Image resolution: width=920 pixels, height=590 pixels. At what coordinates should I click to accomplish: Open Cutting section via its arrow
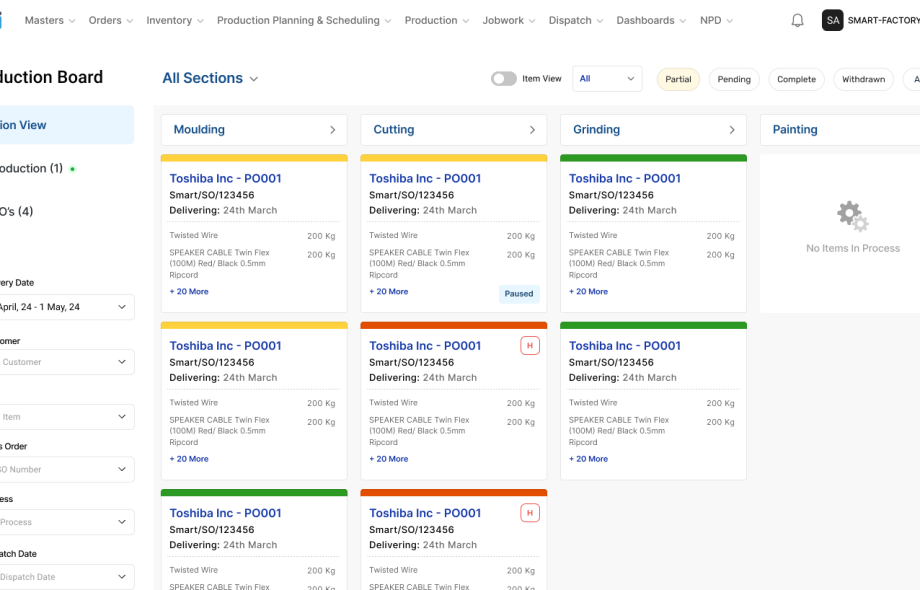[x=532, y=130]
